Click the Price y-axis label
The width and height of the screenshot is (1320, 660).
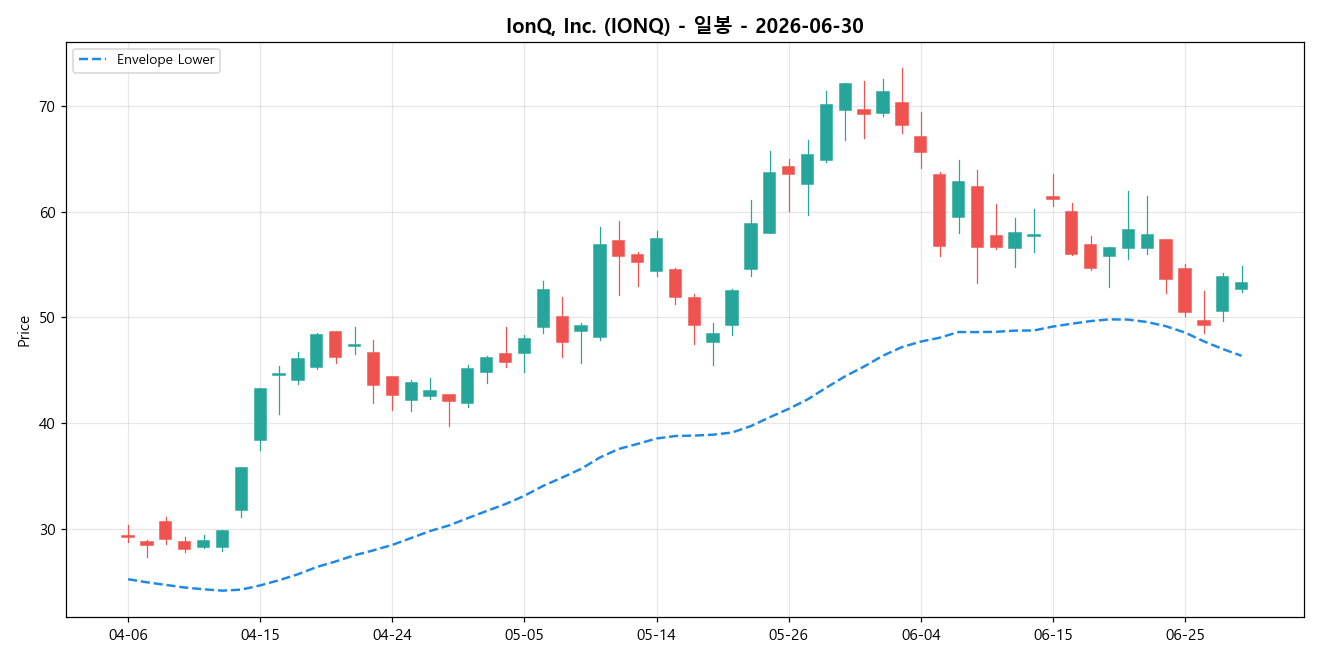(24, 330)
